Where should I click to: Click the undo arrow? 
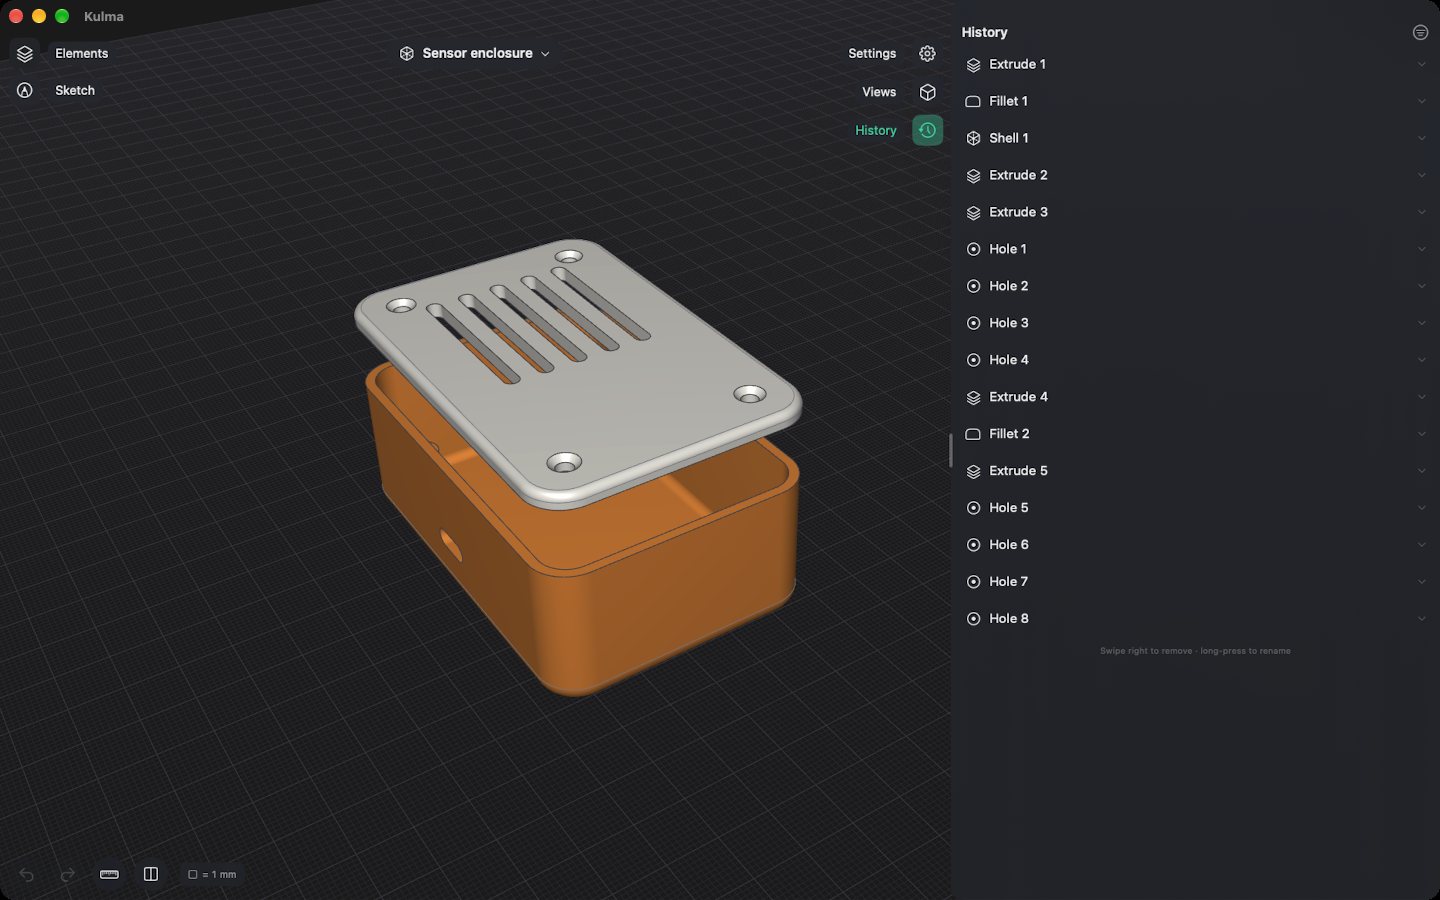click(x=27, y=875)
